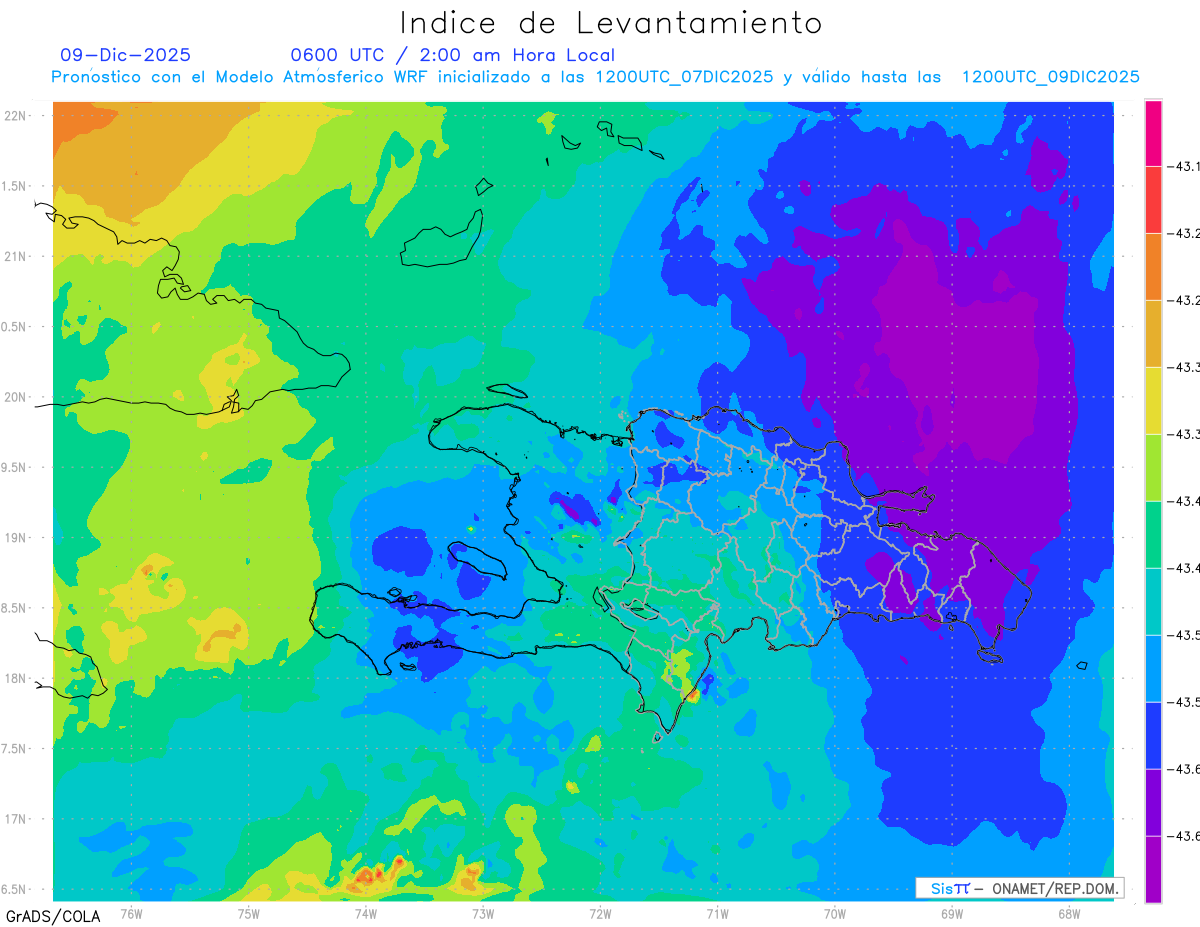Click the "75W" longitude label

pos(248,913)
